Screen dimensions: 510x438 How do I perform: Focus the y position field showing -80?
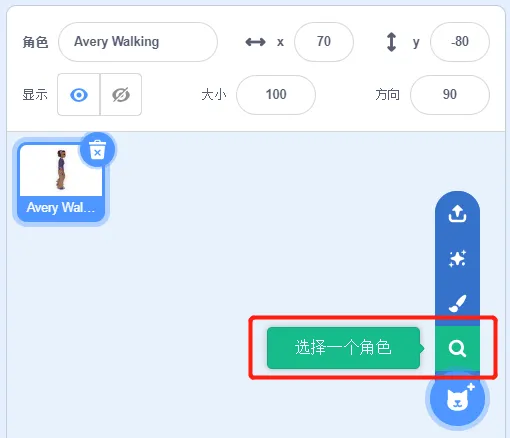(460, 42)
